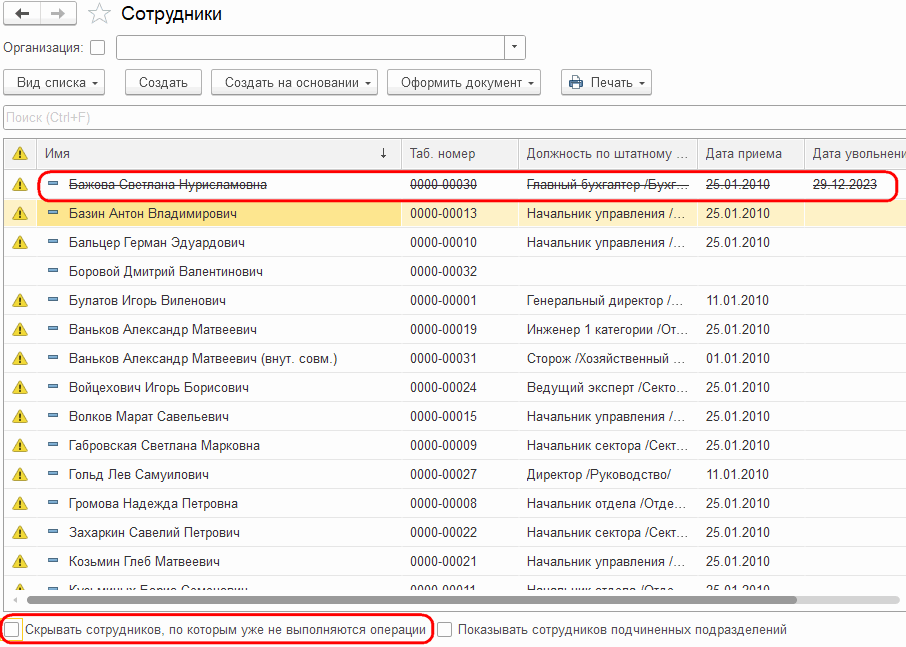906x647 pixels.
Task: Go forward with the right arrow button
Action: (x=58, y=14)
